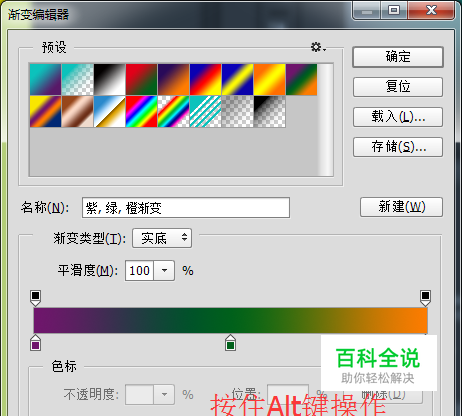Expand the smoothness percentage dropdown arrow
This screenshot has width=462, height=416.
pyautogui.click(x=164, y=270)
